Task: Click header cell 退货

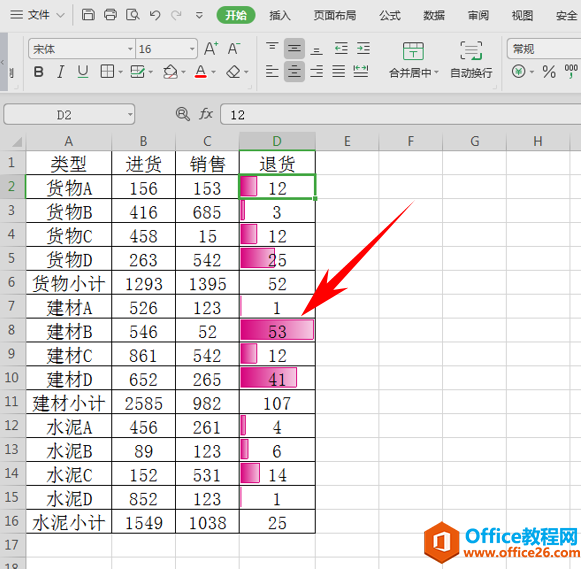Action: pos(277,163)
